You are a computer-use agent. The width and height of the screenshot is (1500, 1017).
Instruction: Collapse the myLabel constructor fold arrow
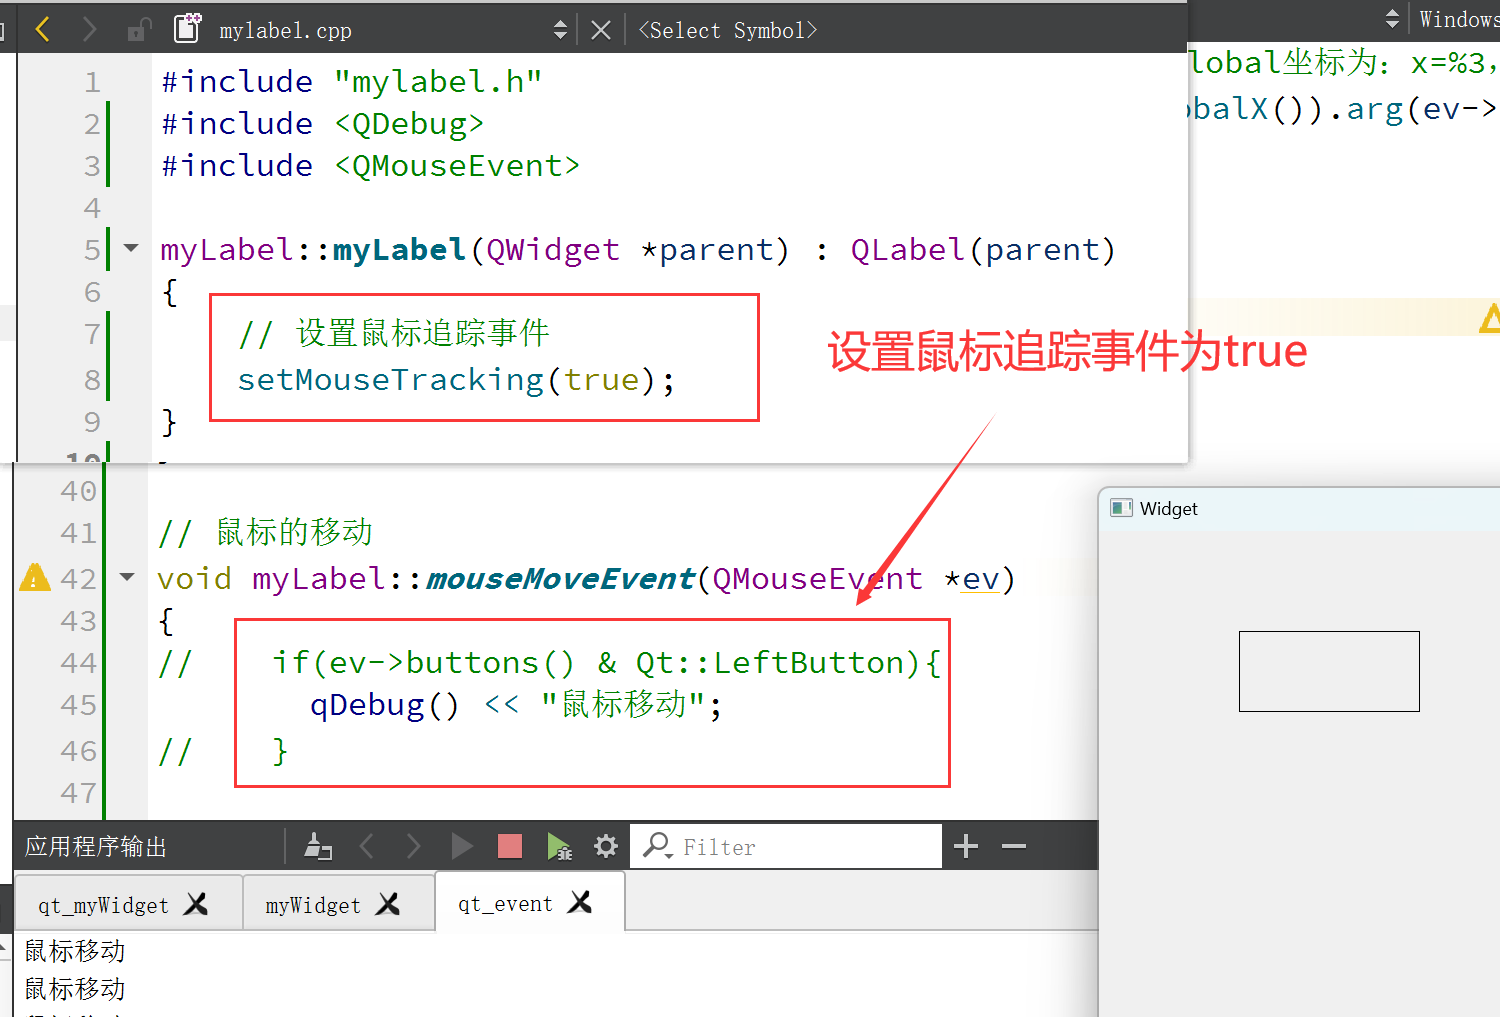click(130, 248)
